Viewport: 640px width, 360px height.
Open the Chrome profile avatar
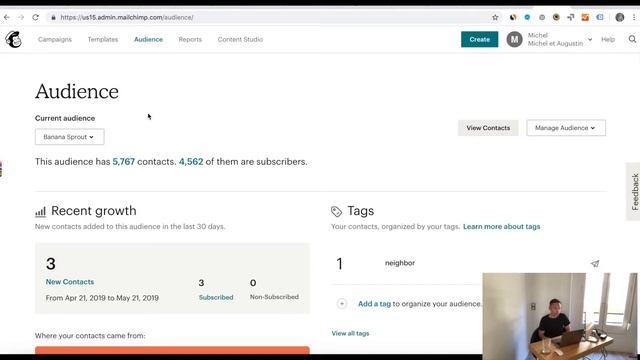(620, 17)
